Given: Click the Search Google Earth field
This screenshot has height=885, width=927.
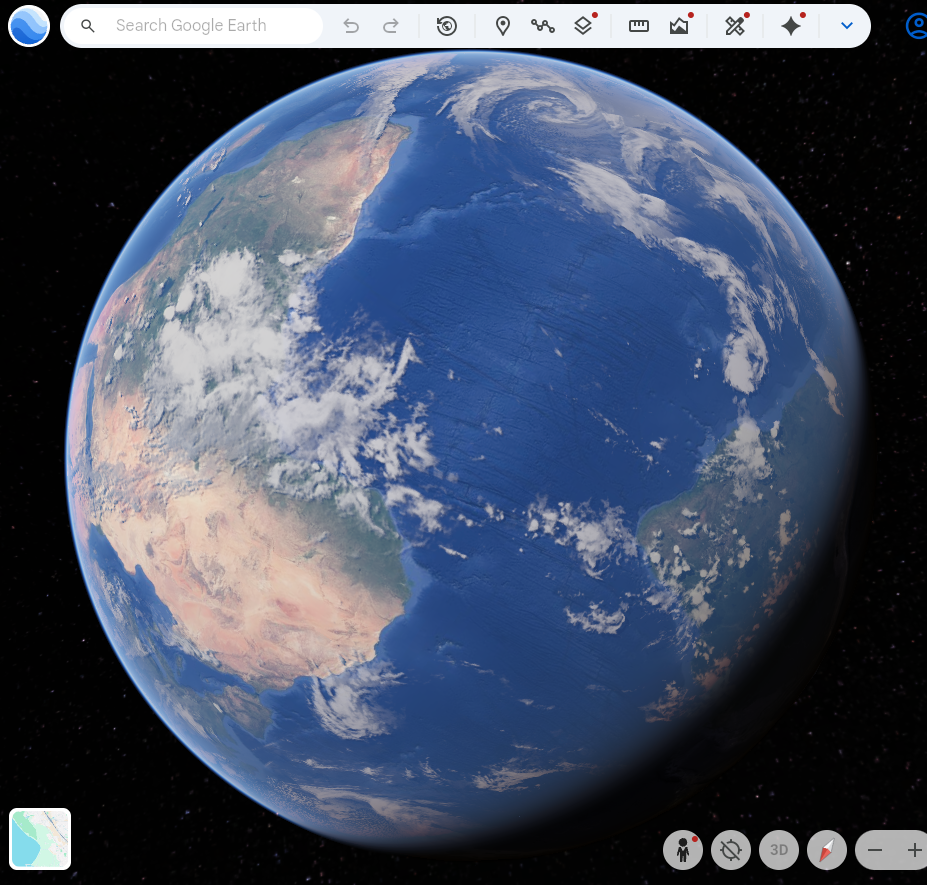Looking at the screenshot, I should pyautogui.click(x=192, y=25).
